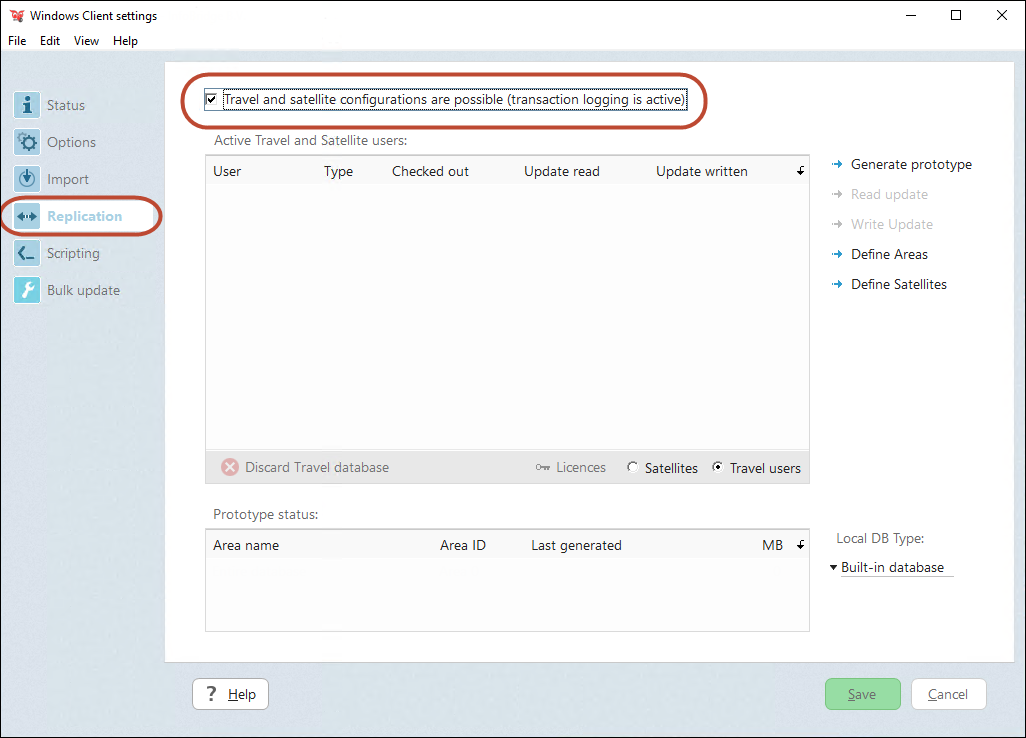Click the sort control on Prototype status header
Screen dimensions: 1026x738
coord(799,545)
